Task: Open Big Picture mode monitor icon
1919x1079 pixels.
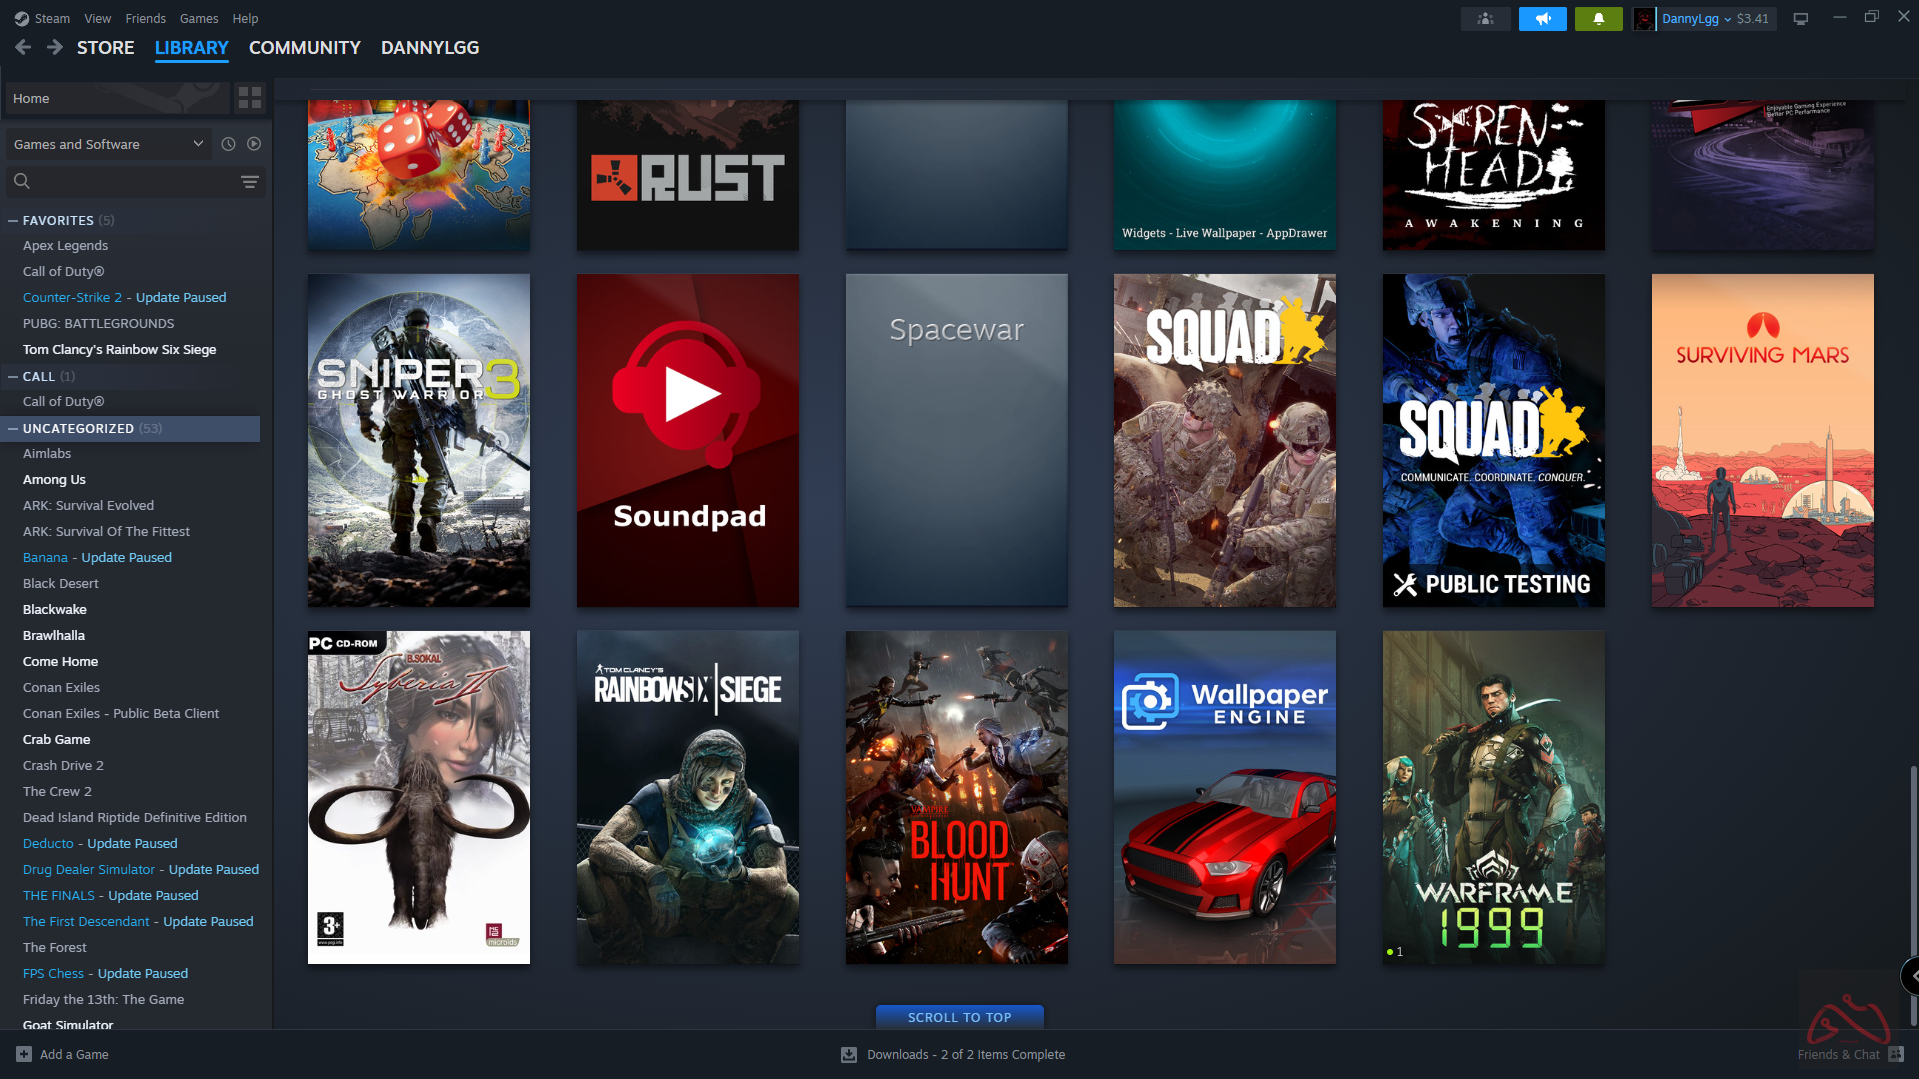Action: (x=1800, y=18)
